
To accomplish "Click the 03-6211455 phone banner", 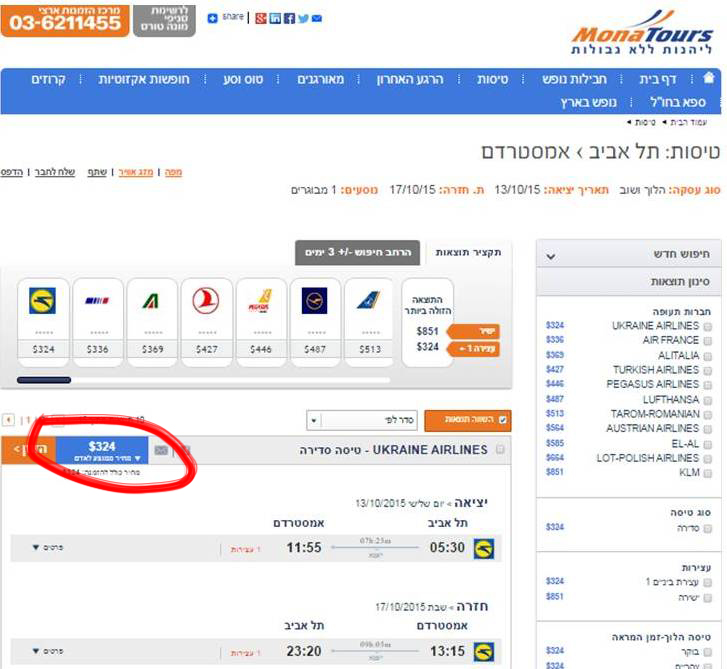I will 65,20.
